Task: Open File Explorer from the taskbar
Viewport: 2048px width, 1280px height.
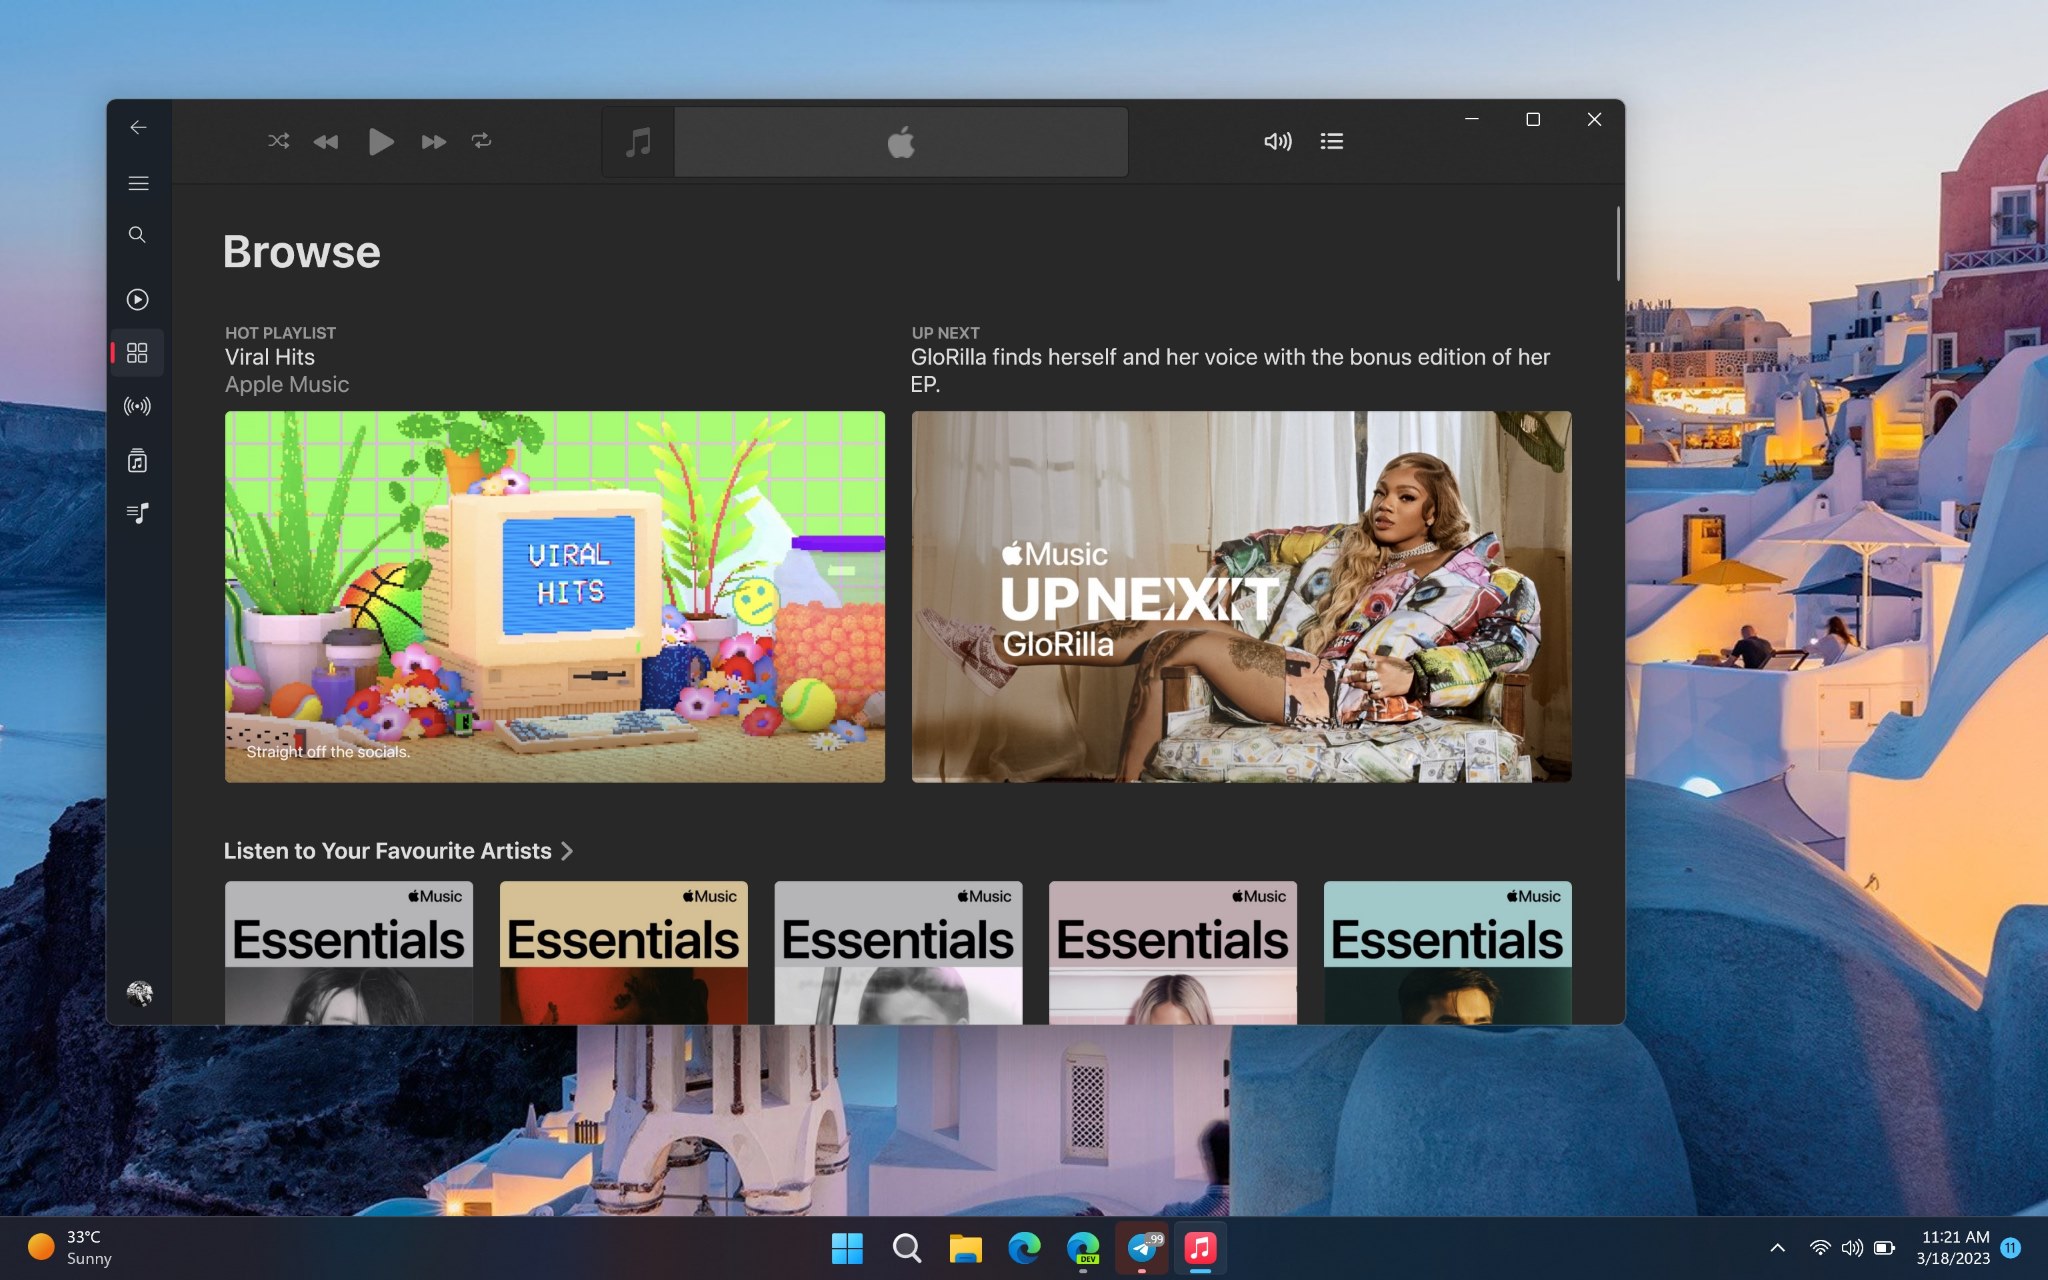Action: click(x=965, y=1248)
